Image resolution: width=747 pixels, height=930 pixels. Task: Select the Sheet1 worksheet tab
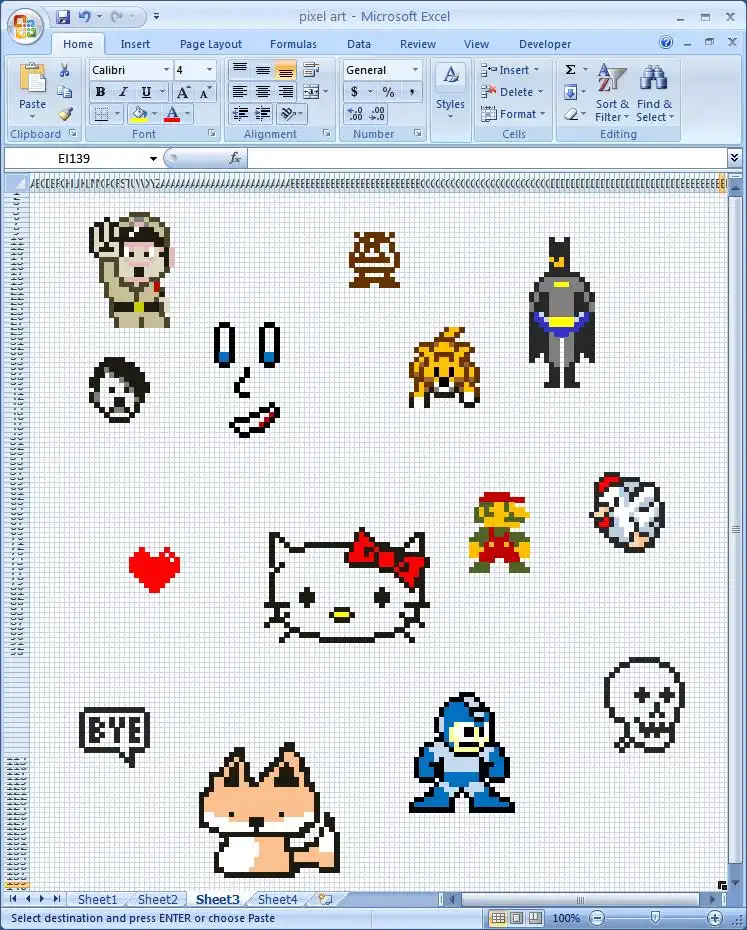(97, 899)
